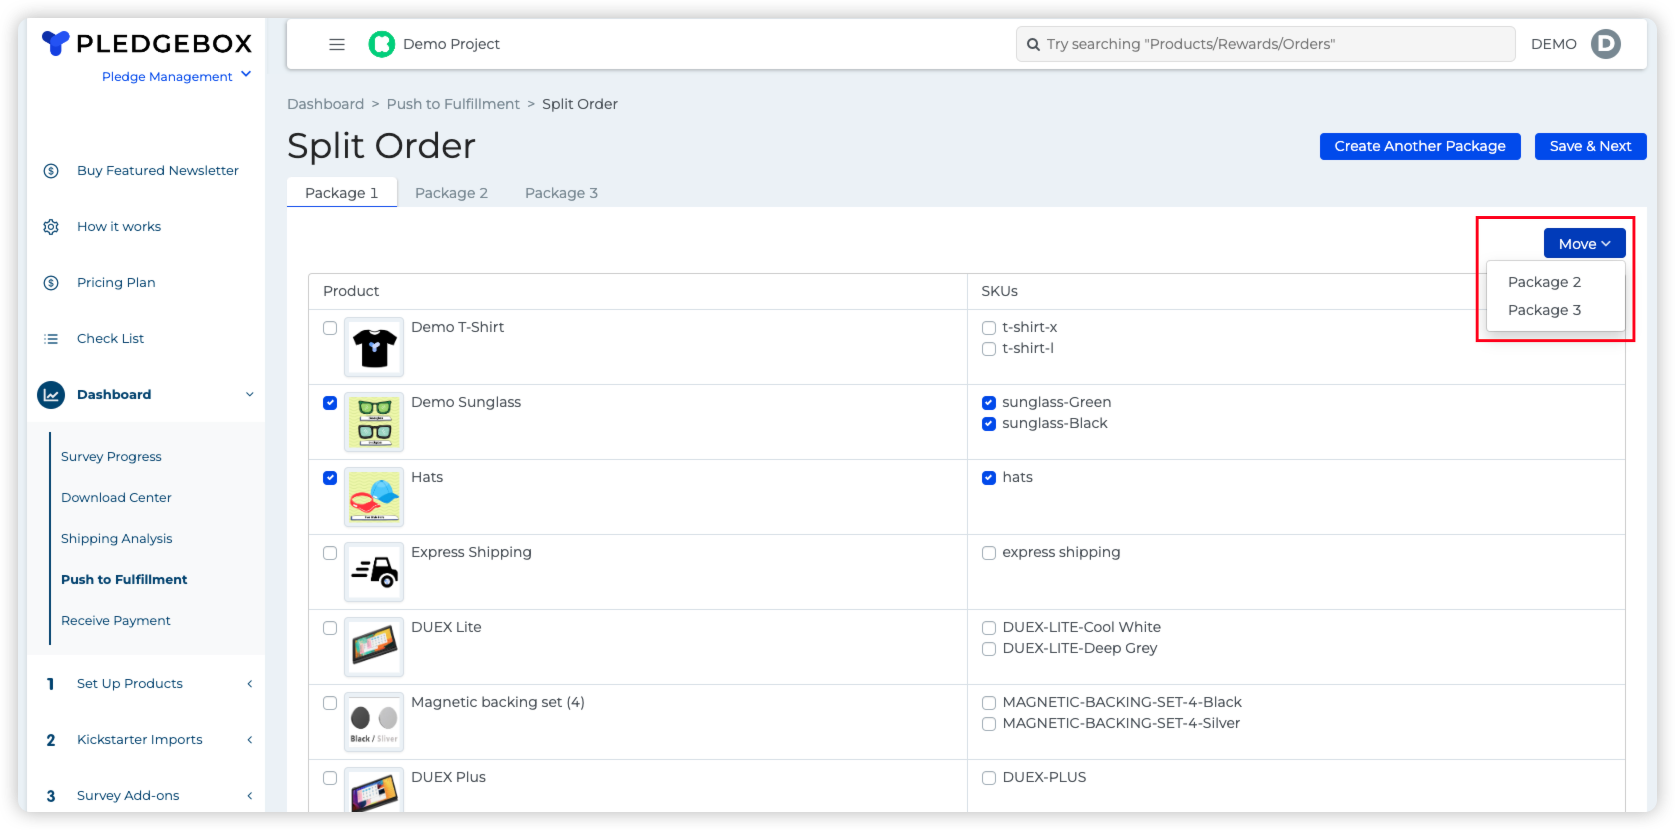Open the hamburger menu icon
The width and height of the screenshot is (1675, 830).
pyautogui.click(x=337, y=44)
